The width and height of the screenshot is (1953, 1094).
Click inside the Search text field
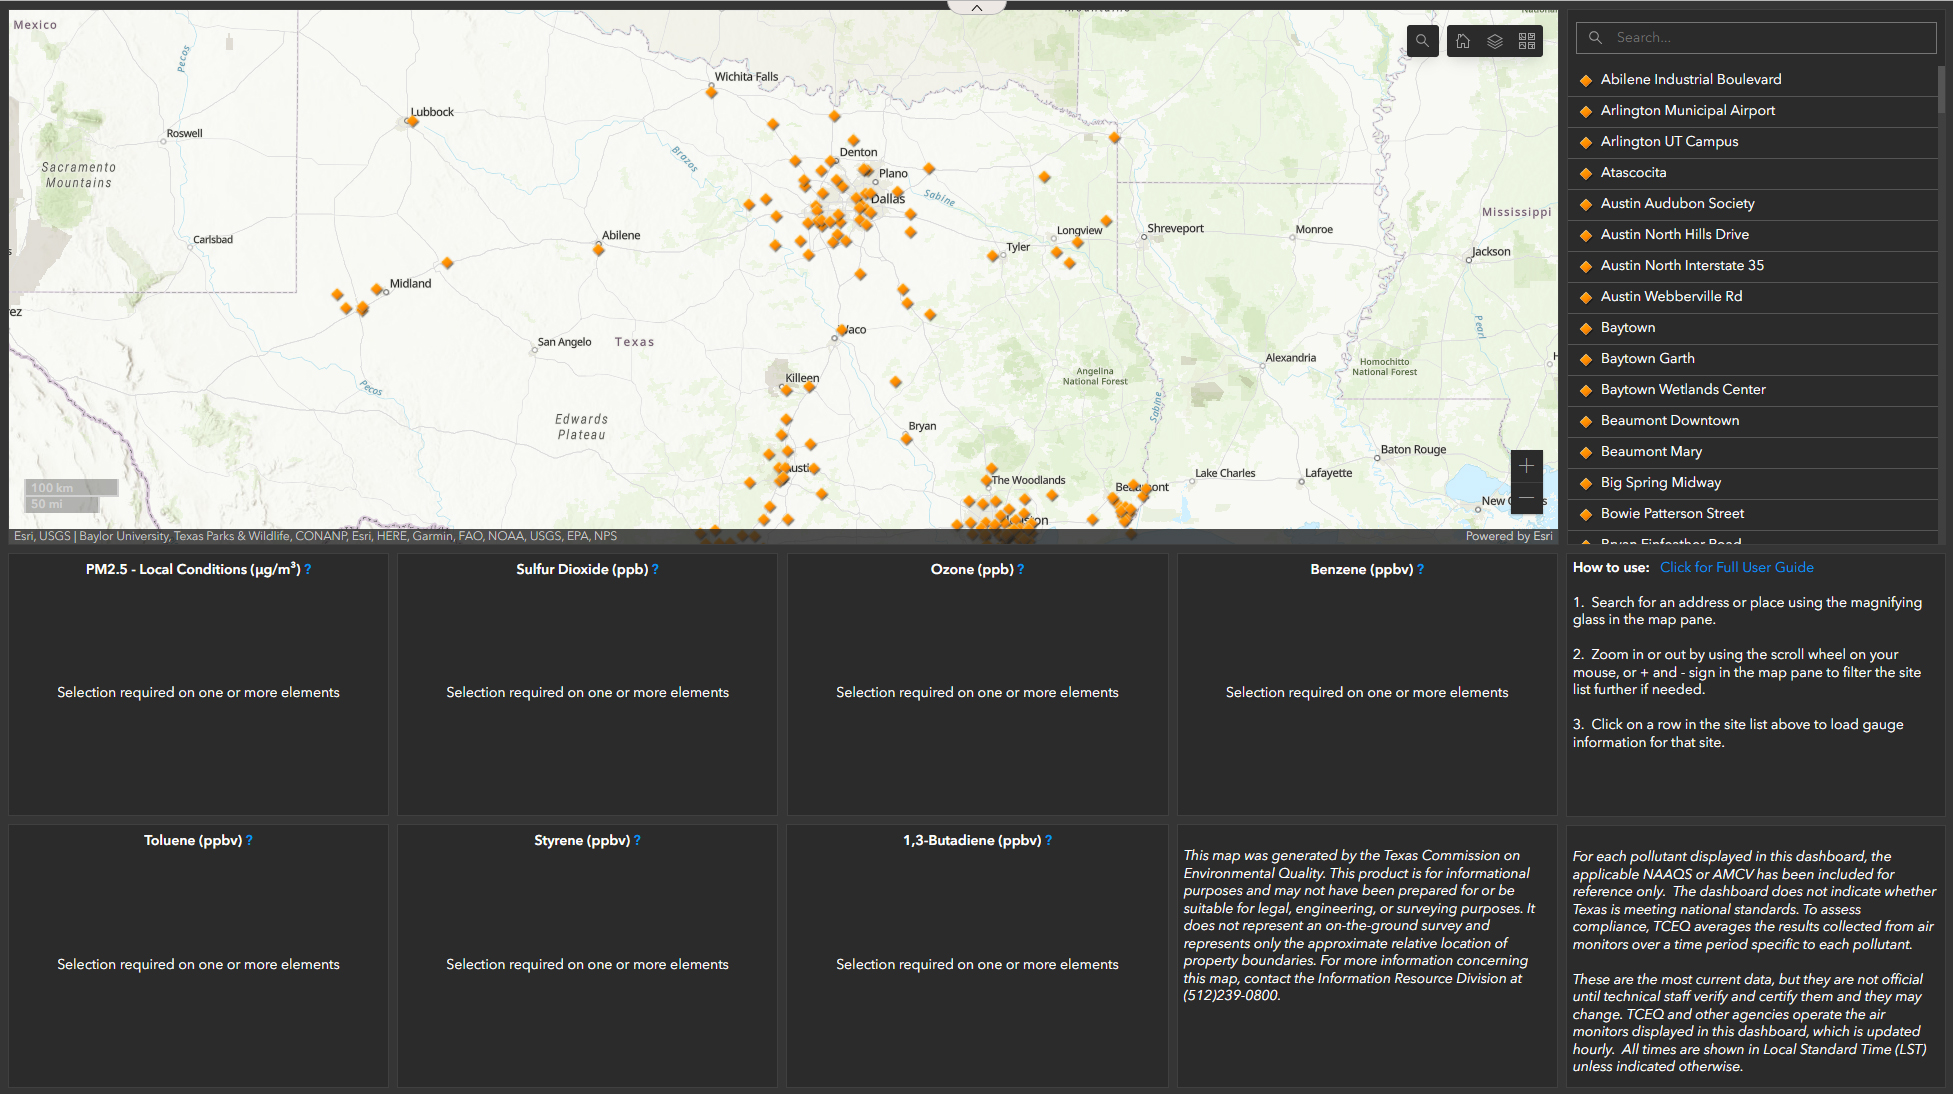coord(1755,37)
